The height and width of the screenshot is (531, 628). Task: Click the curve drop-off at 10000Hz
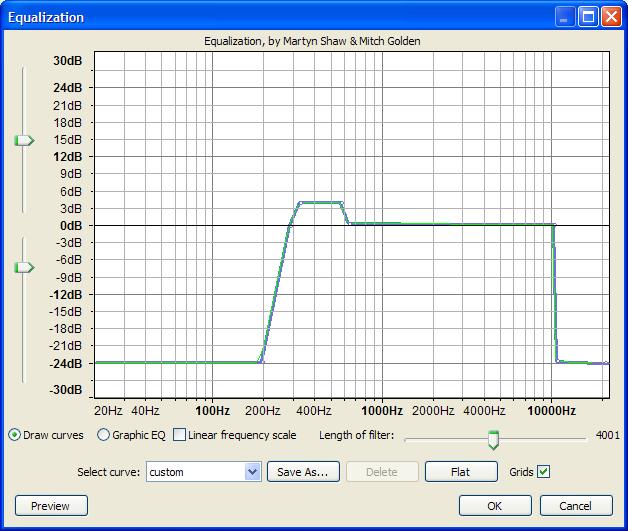pyautogui.click(x=554, y=290)
